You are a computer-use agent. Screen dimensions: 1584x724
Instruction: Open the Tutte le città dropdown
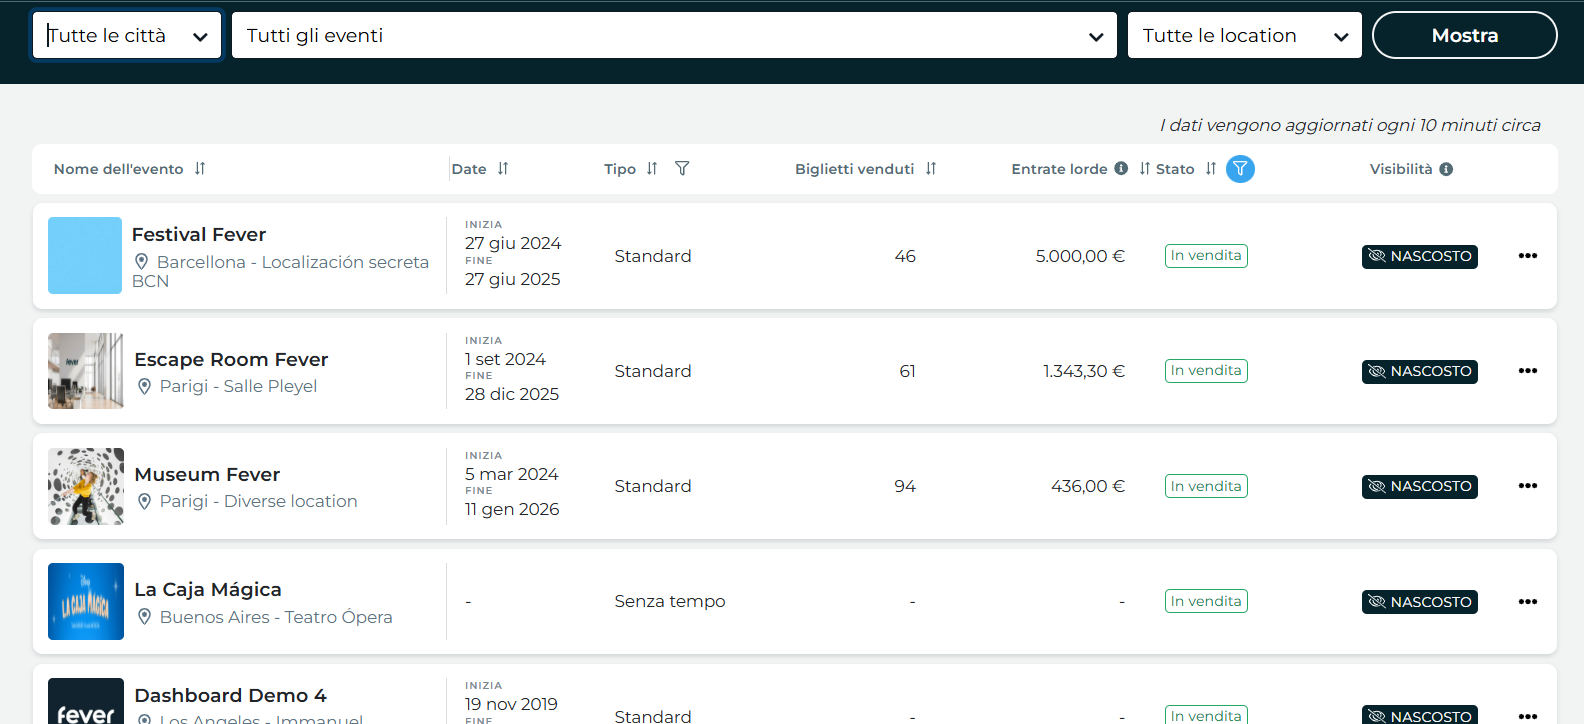126,35
